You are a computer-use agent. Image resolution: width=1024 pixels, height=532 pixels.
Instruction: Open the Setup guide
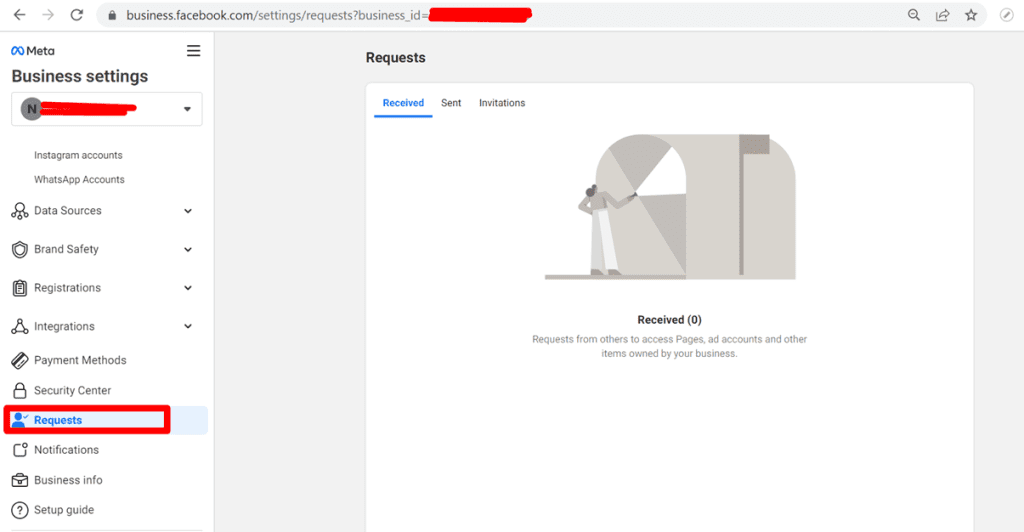64,510
